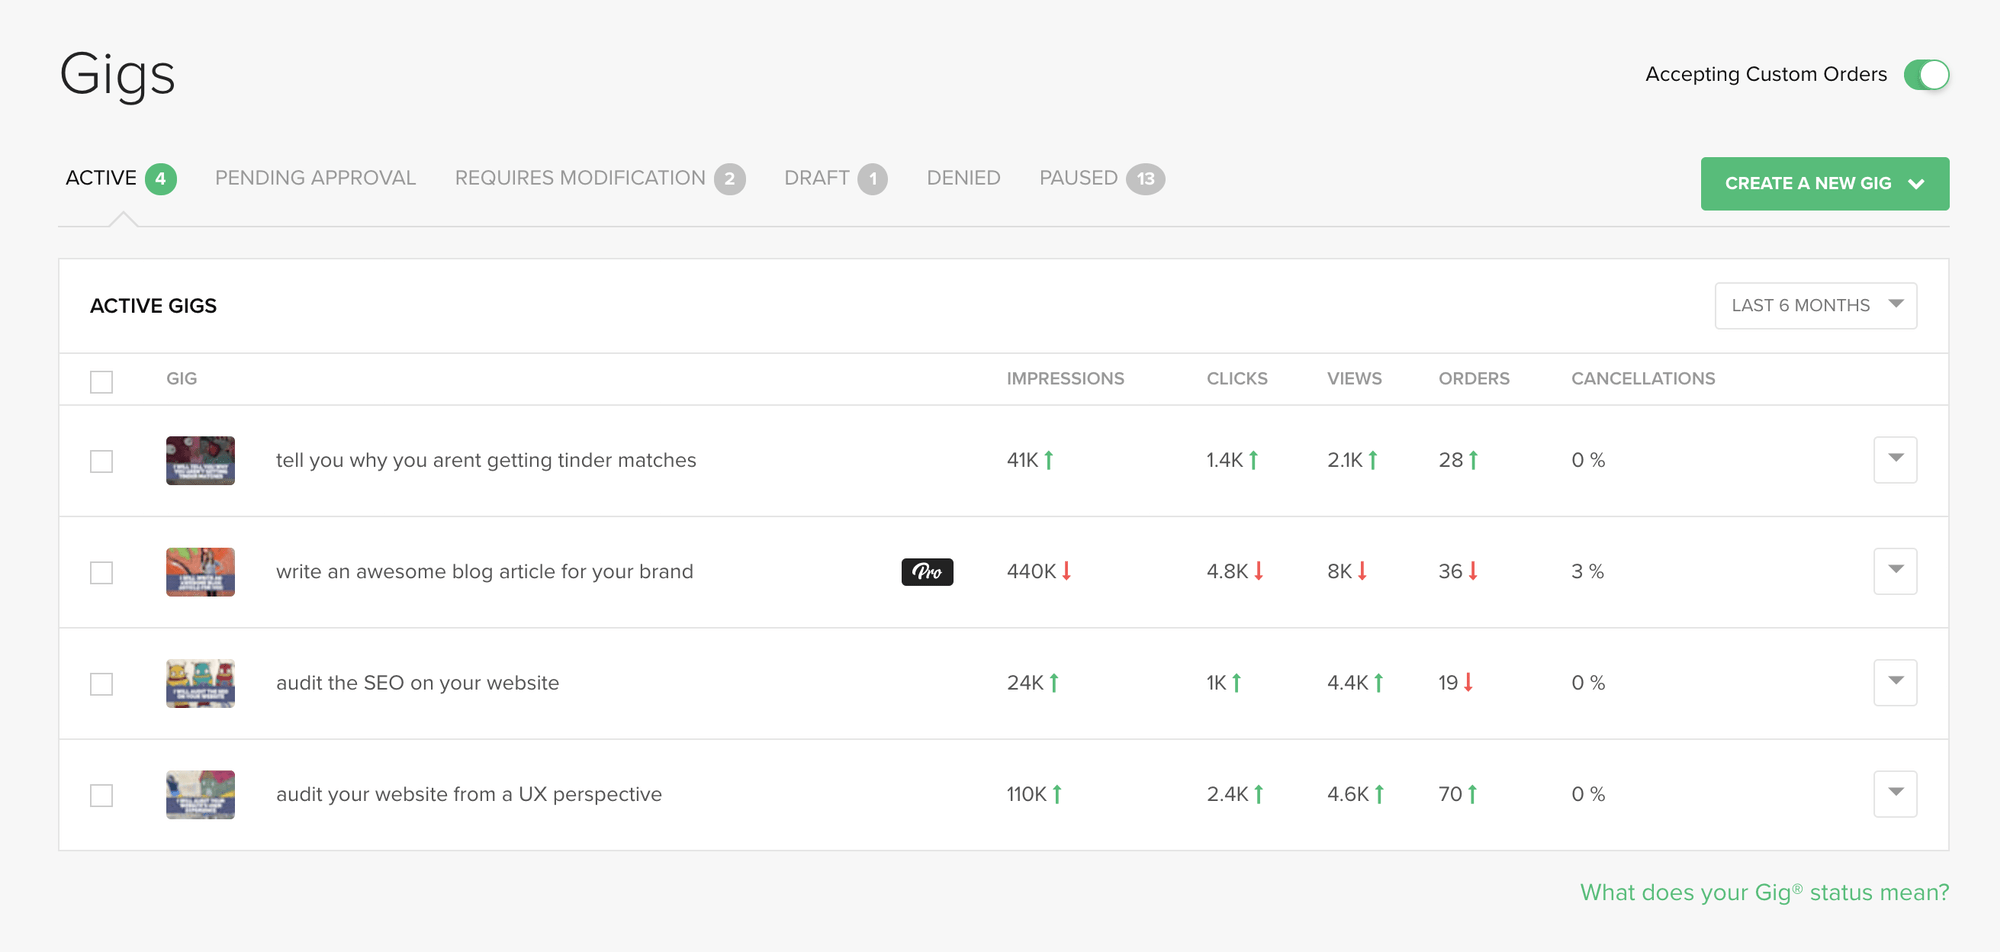Toggle Accepting Custom Orders switch off

(1926, 75)
